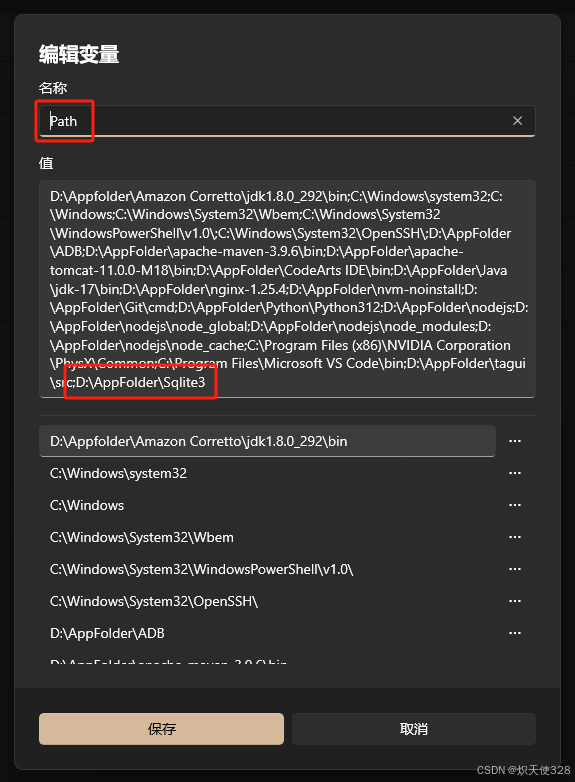
Task: Click inside the variable value text area
Action: (287, 289)
